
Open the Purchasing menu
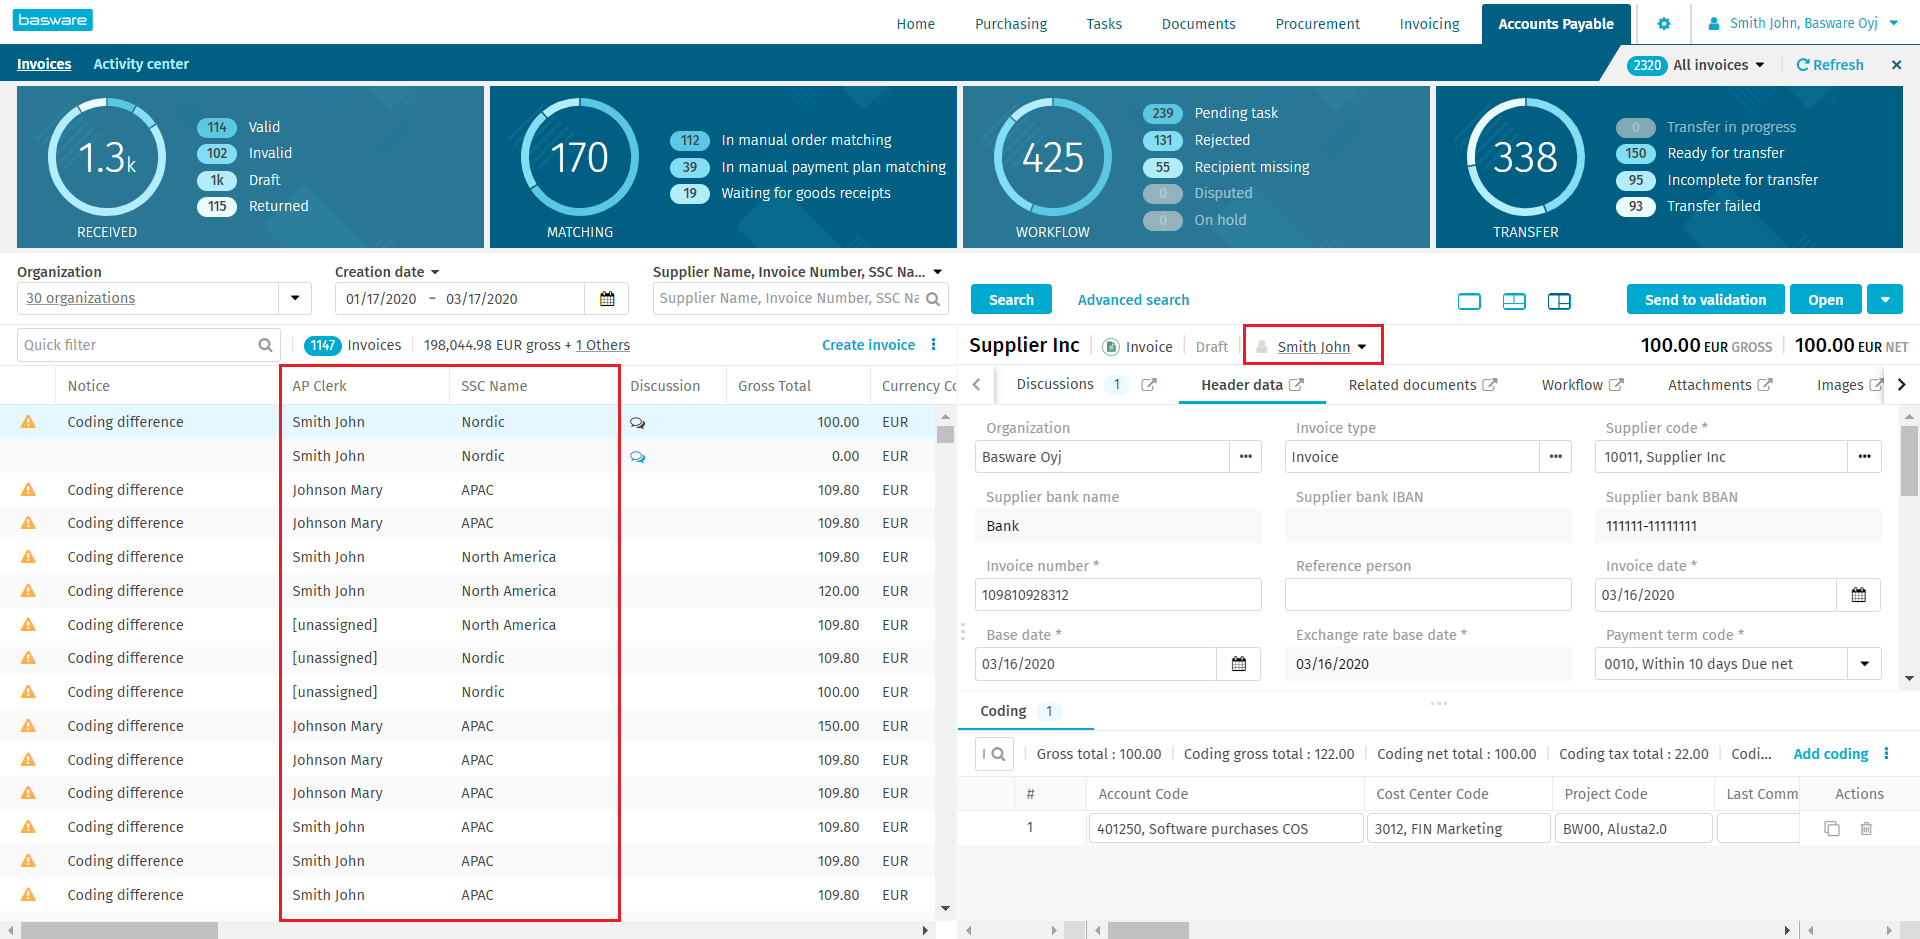1011,24
